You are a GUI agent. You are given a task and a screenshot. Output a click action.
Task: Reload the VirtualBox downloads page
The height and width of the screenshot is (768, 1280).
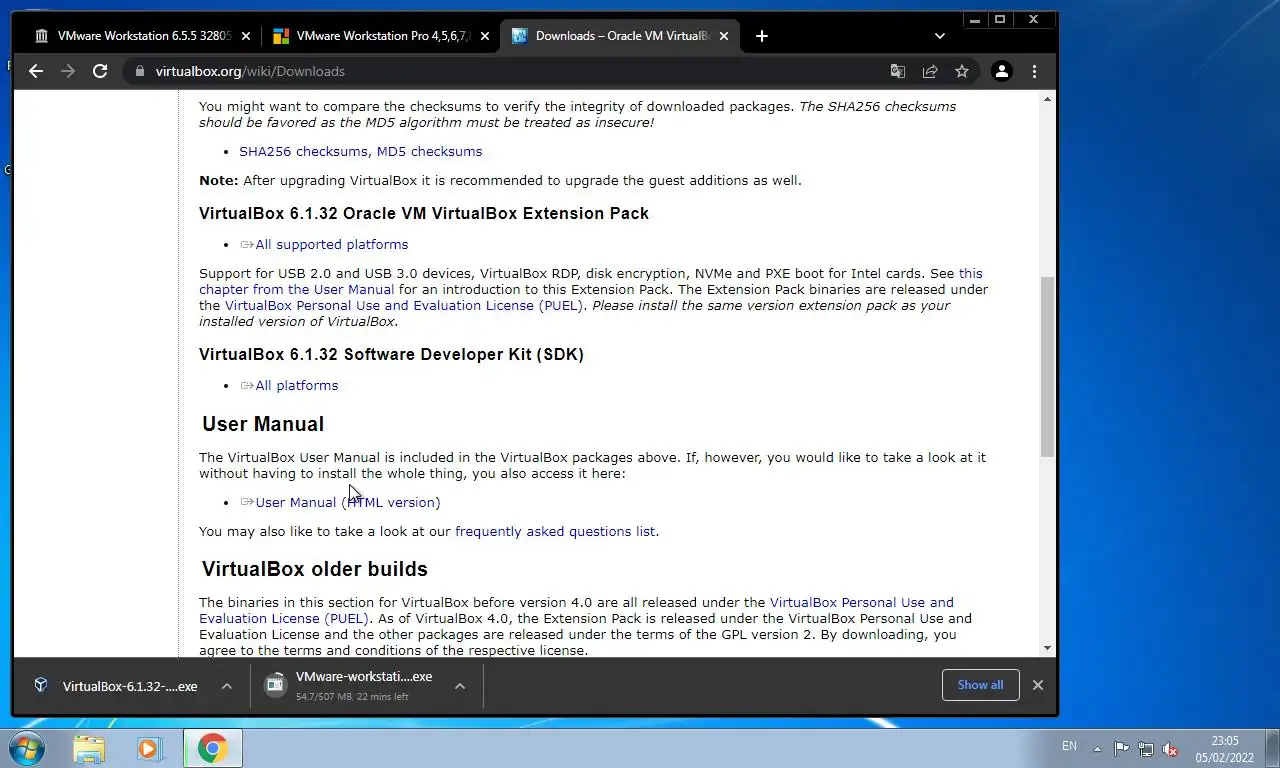tap(100, 71)
